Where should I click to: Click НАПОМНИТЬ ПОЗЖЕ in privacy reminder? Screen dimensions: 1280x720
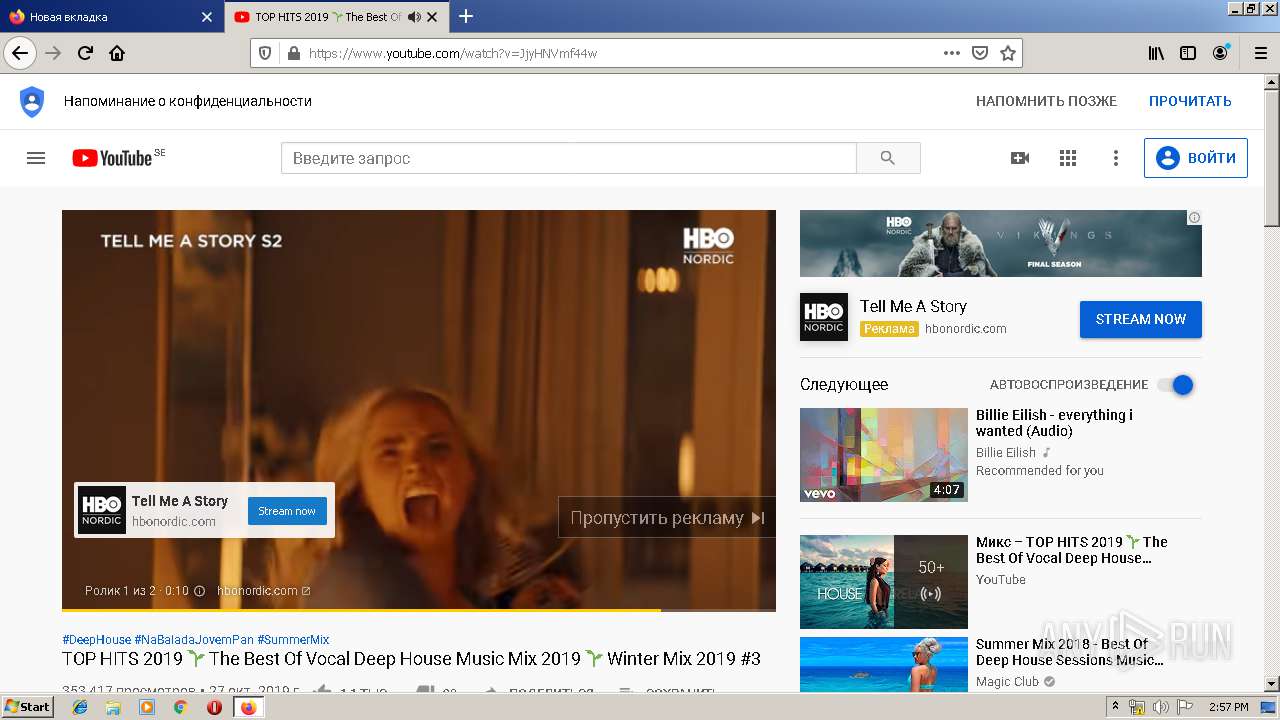[1046, 101]
